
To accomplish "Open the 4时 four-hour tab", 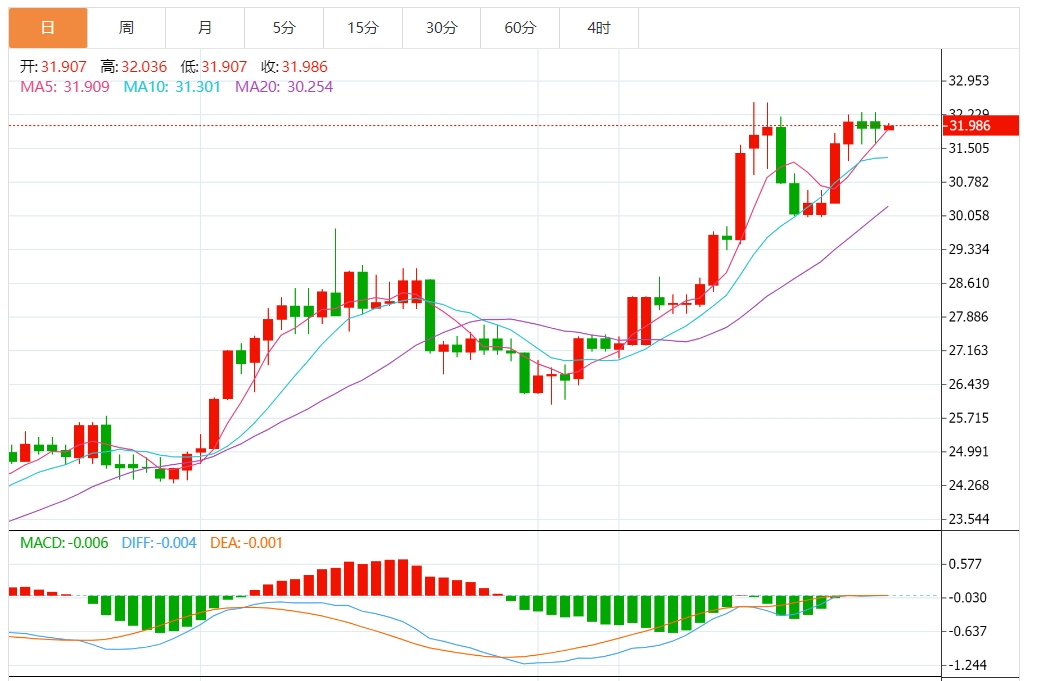I will [599, 28].
